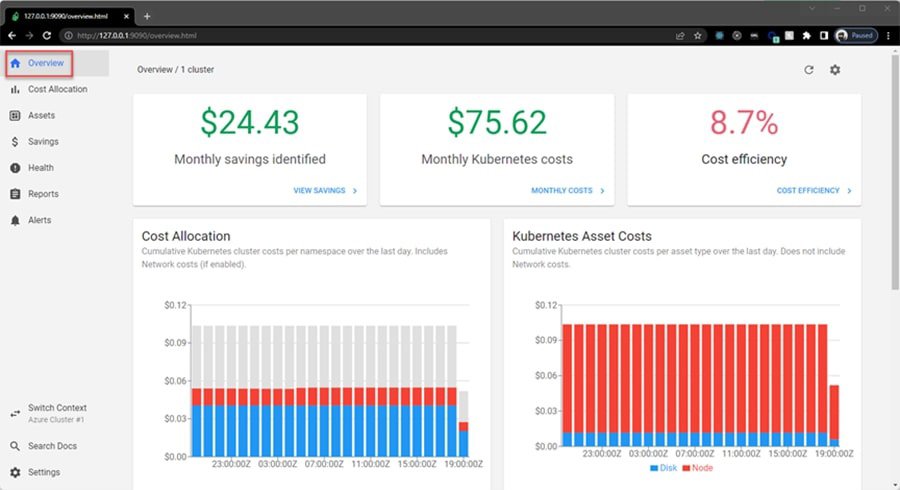This screenshot has height=490, width=900.
Task: Click the refresh icon beside the settings gear
Action: pos(809,70)
